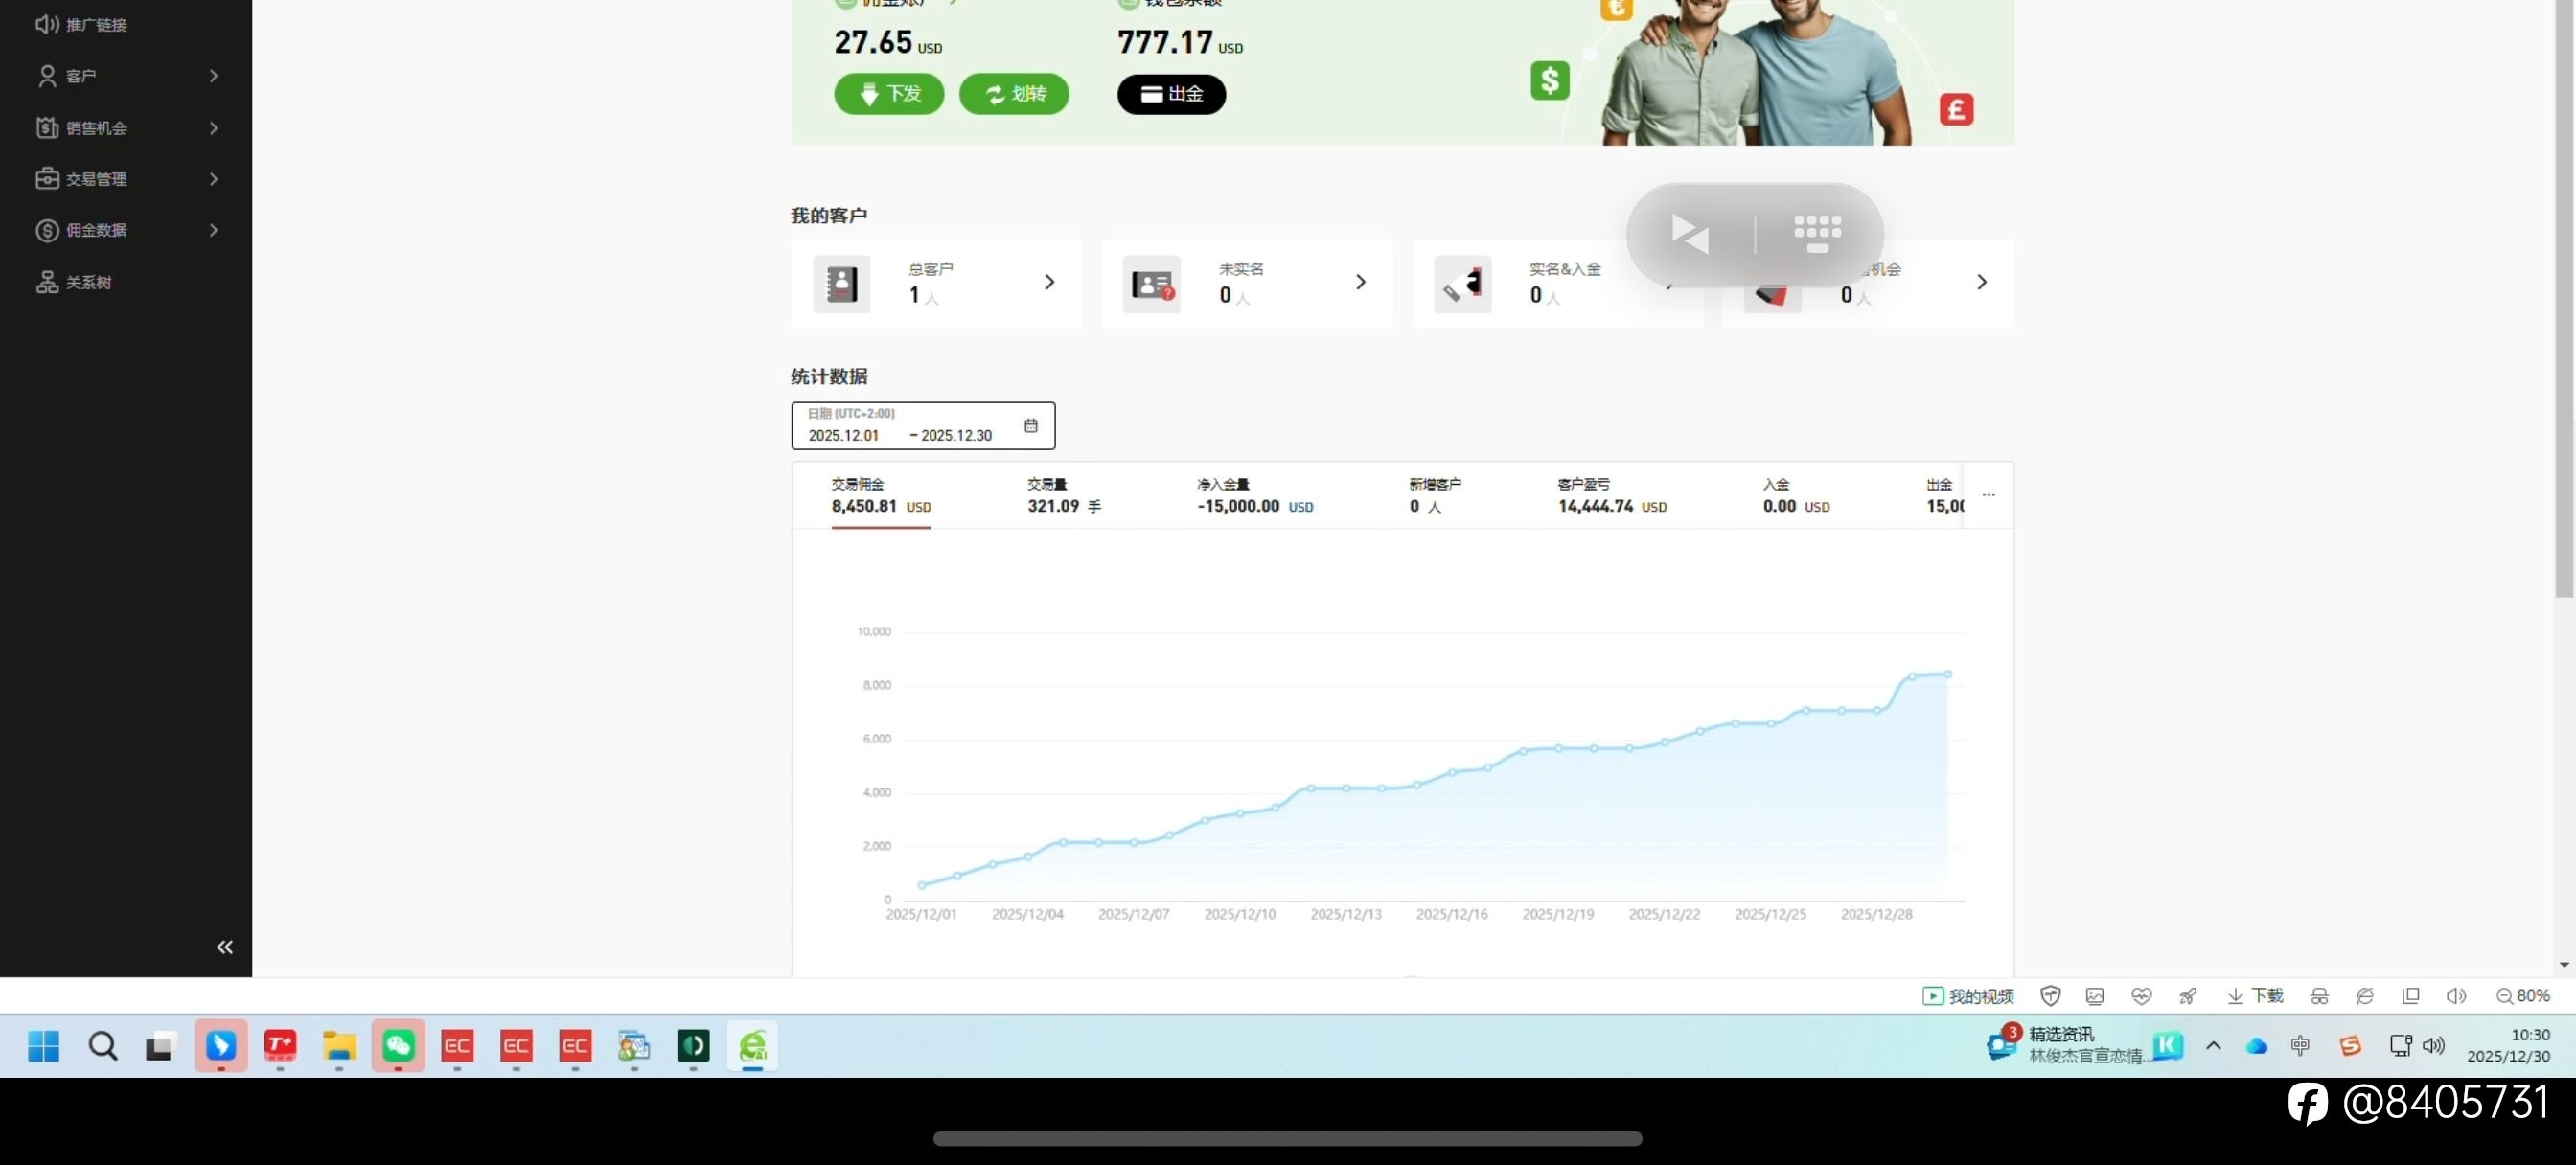Image resolution: width=2576 pixels, height=1165 pixels.
Task: Click the green 下发 button
Action: (x=888, y=94)
